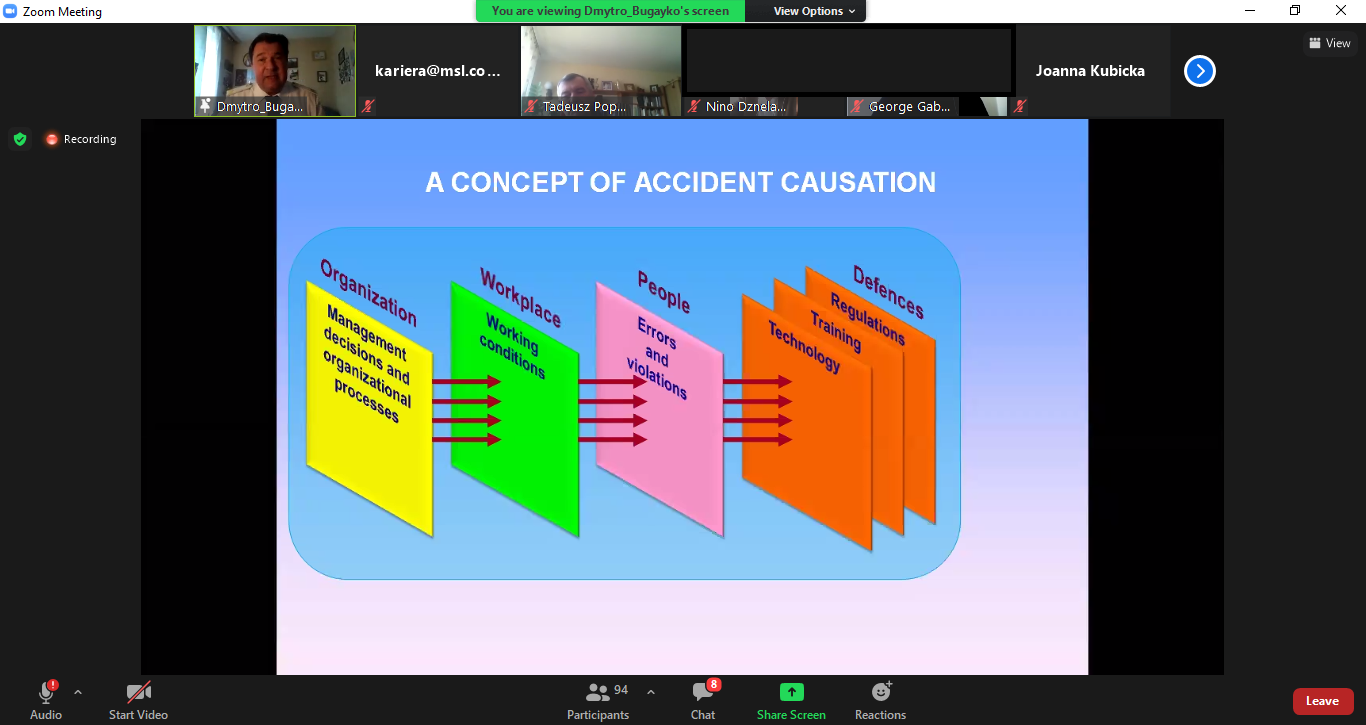Click the View layout button

coord(1330,43)
